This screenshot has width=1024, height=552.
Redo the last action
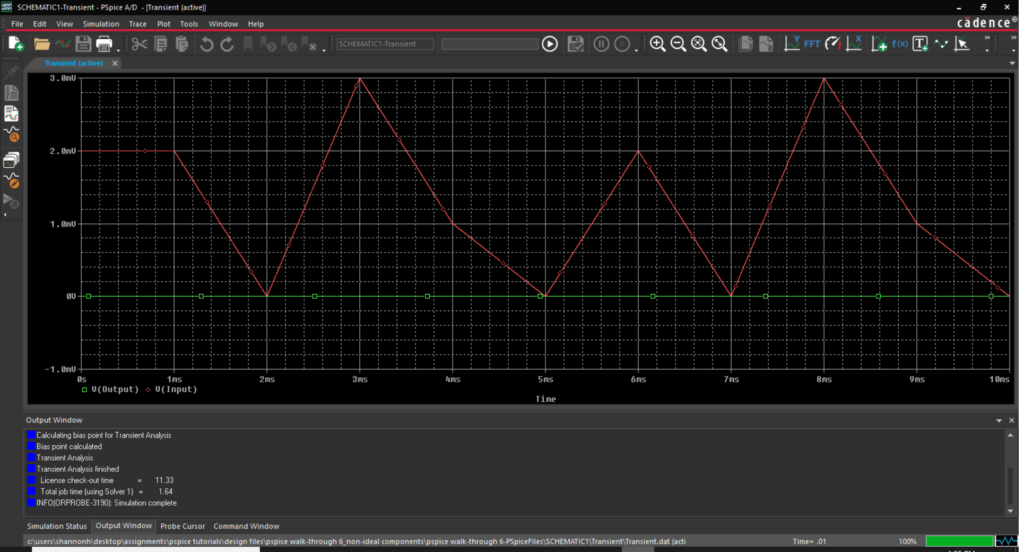(x=227, y=44)
